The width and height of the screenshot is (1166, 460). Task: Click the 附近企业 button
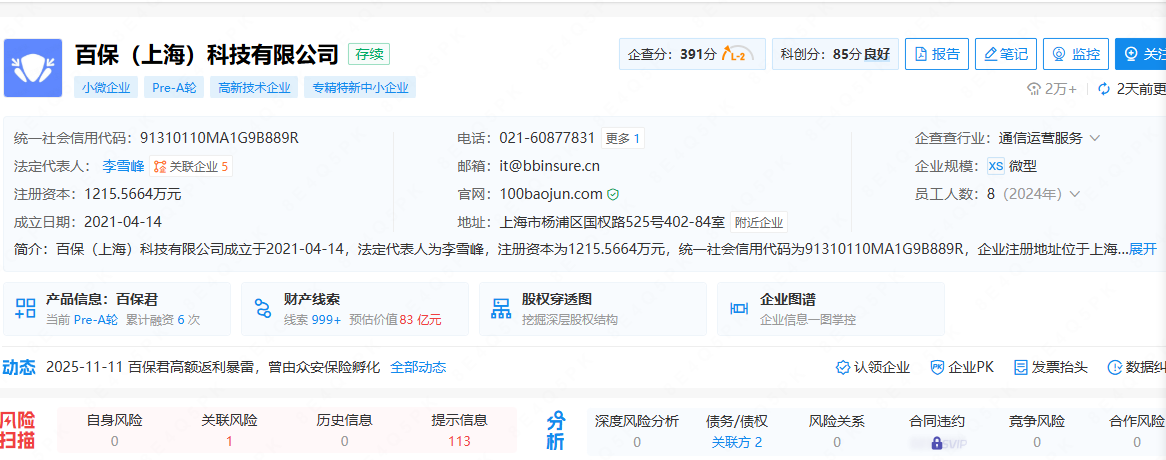(759, 222)
